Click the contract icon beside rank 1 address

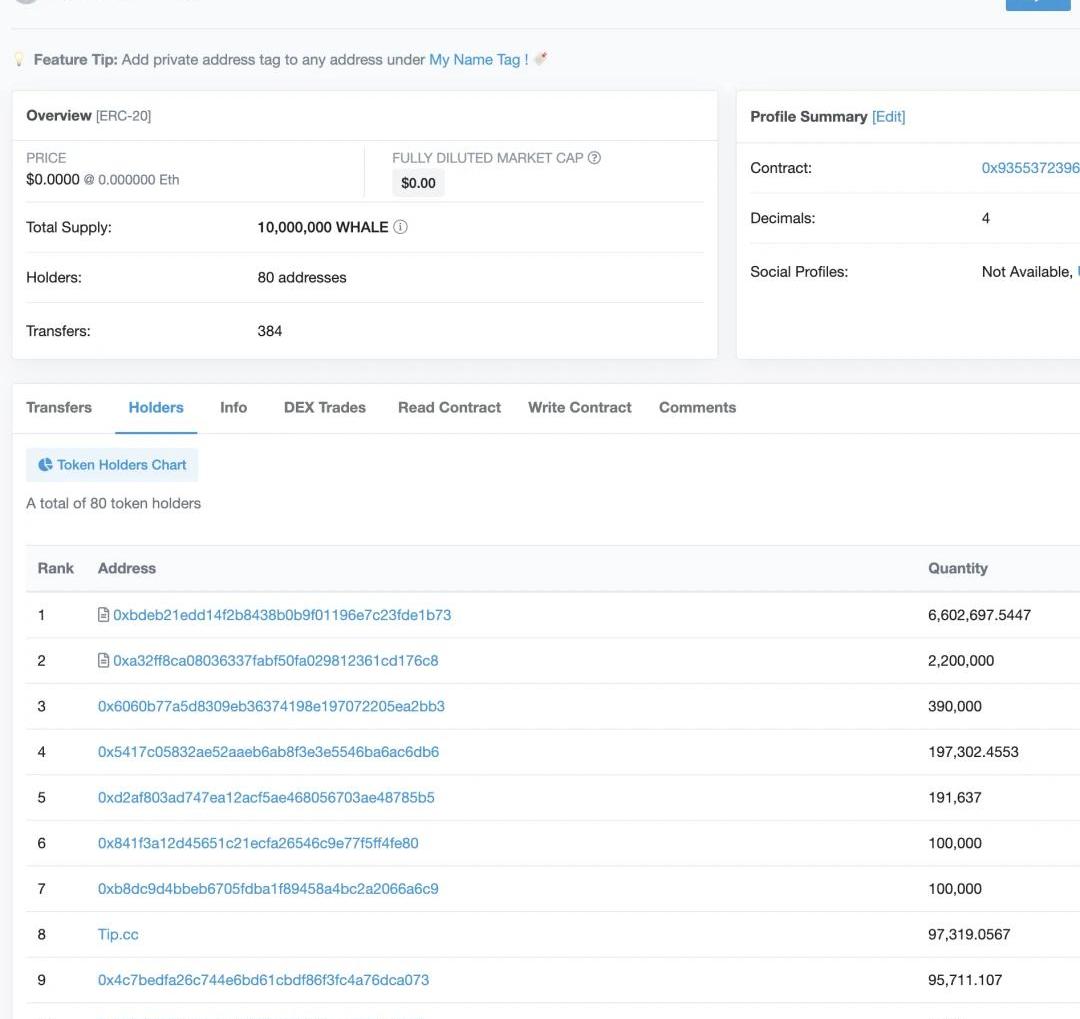tap(103, 615)
